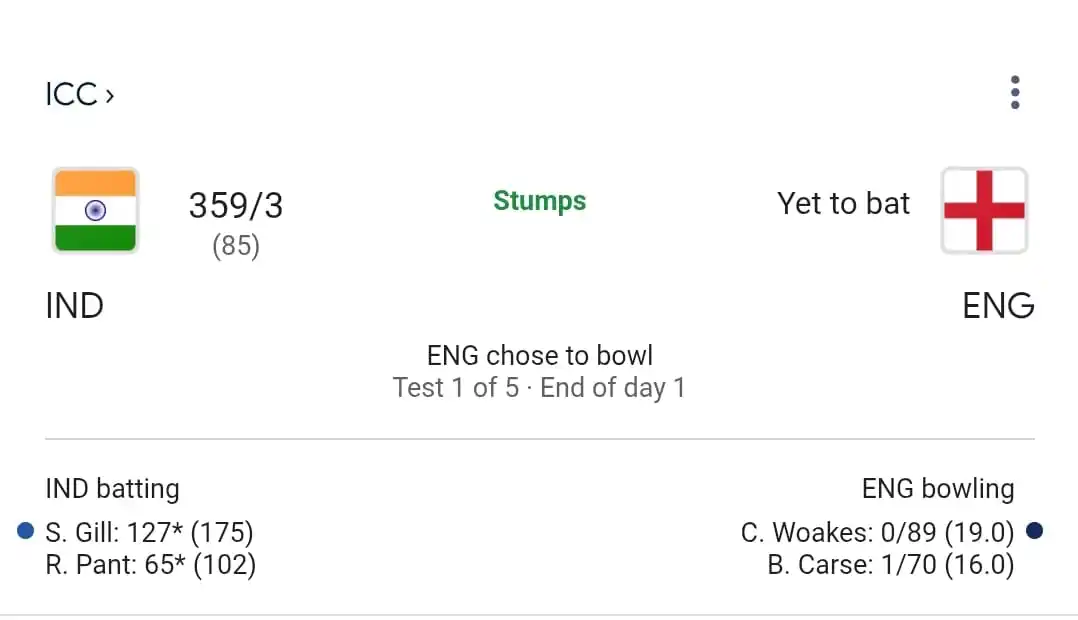The width and height of the screenshot is (1078, 620).
Task: Click the 'Yet to bat' text
Action: (x=844, y=203)
